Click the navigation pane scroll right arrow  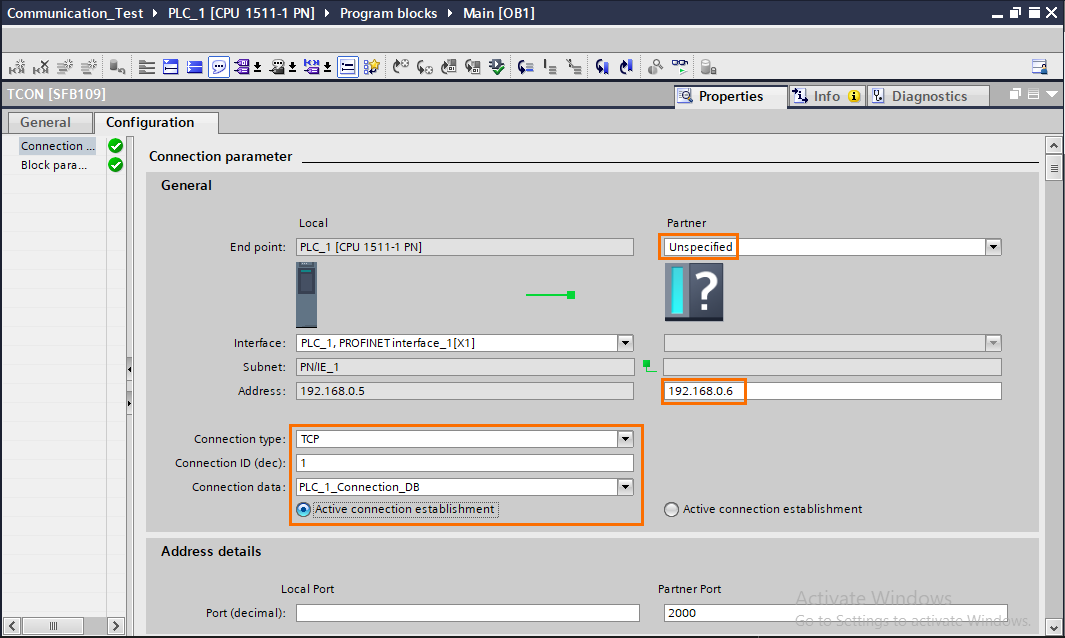tap(115, 626)
